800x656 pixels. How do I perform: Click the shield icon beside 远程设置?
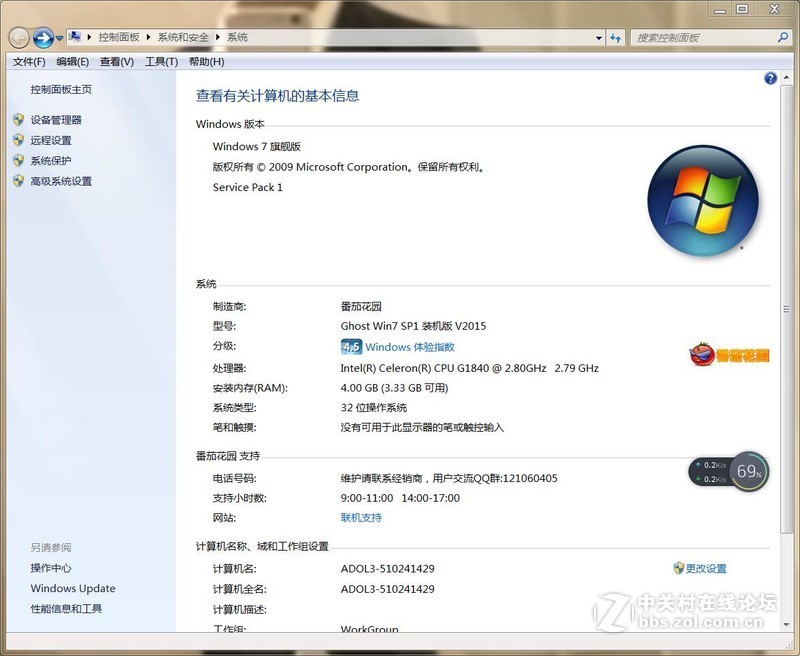coord(18,140)
